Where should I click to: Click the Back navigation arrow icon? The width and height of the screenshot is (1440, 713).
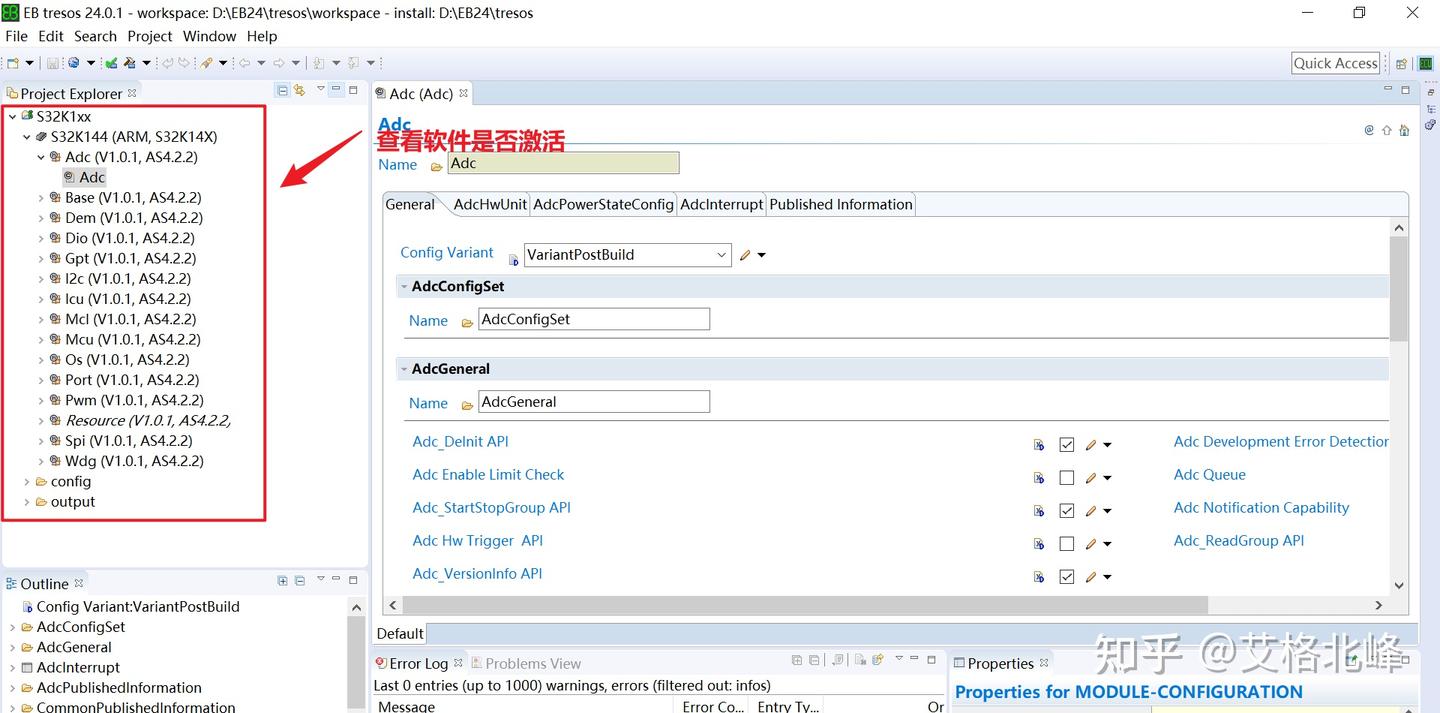(x=244, y=63)
